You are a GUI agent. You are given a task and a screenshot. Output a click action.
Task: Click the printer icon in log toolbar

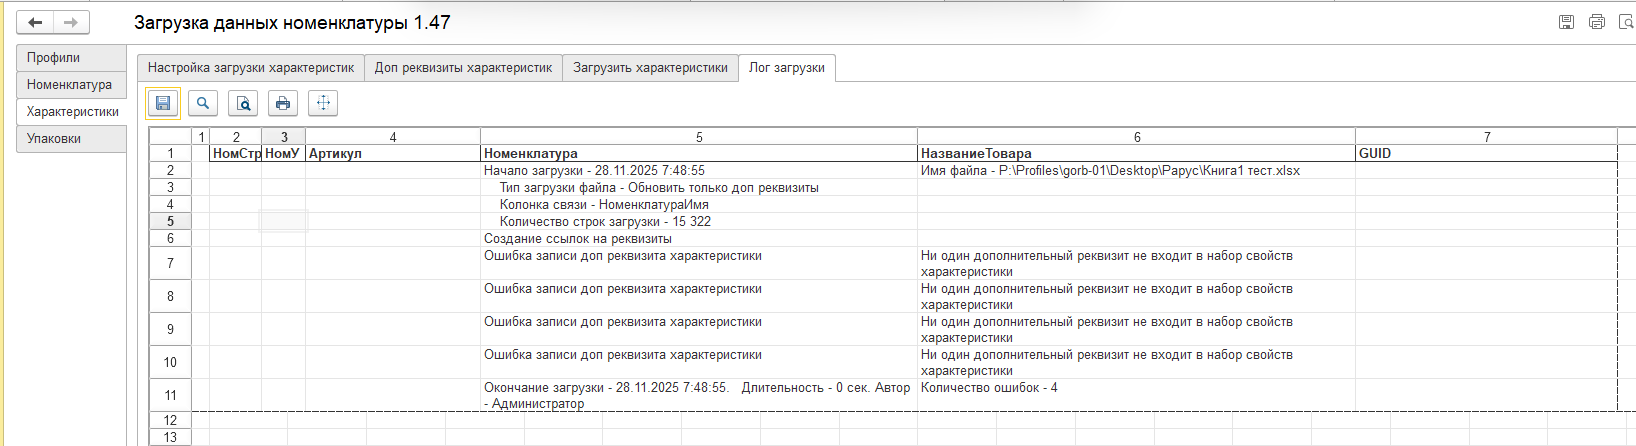point(283,103)
